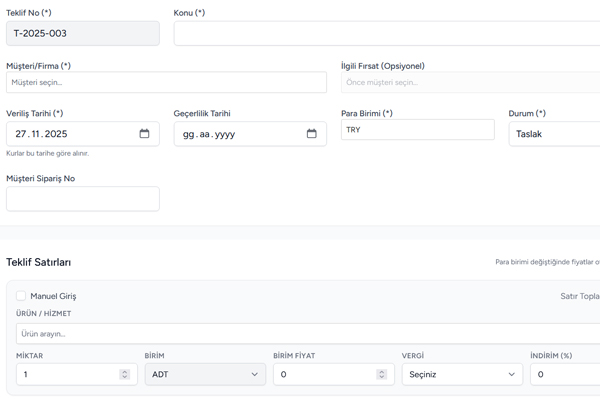The height and width of the screenshot is (400, 600).
Task: Click the Müşteri/Firma selection field
Action: pos(166,82)
